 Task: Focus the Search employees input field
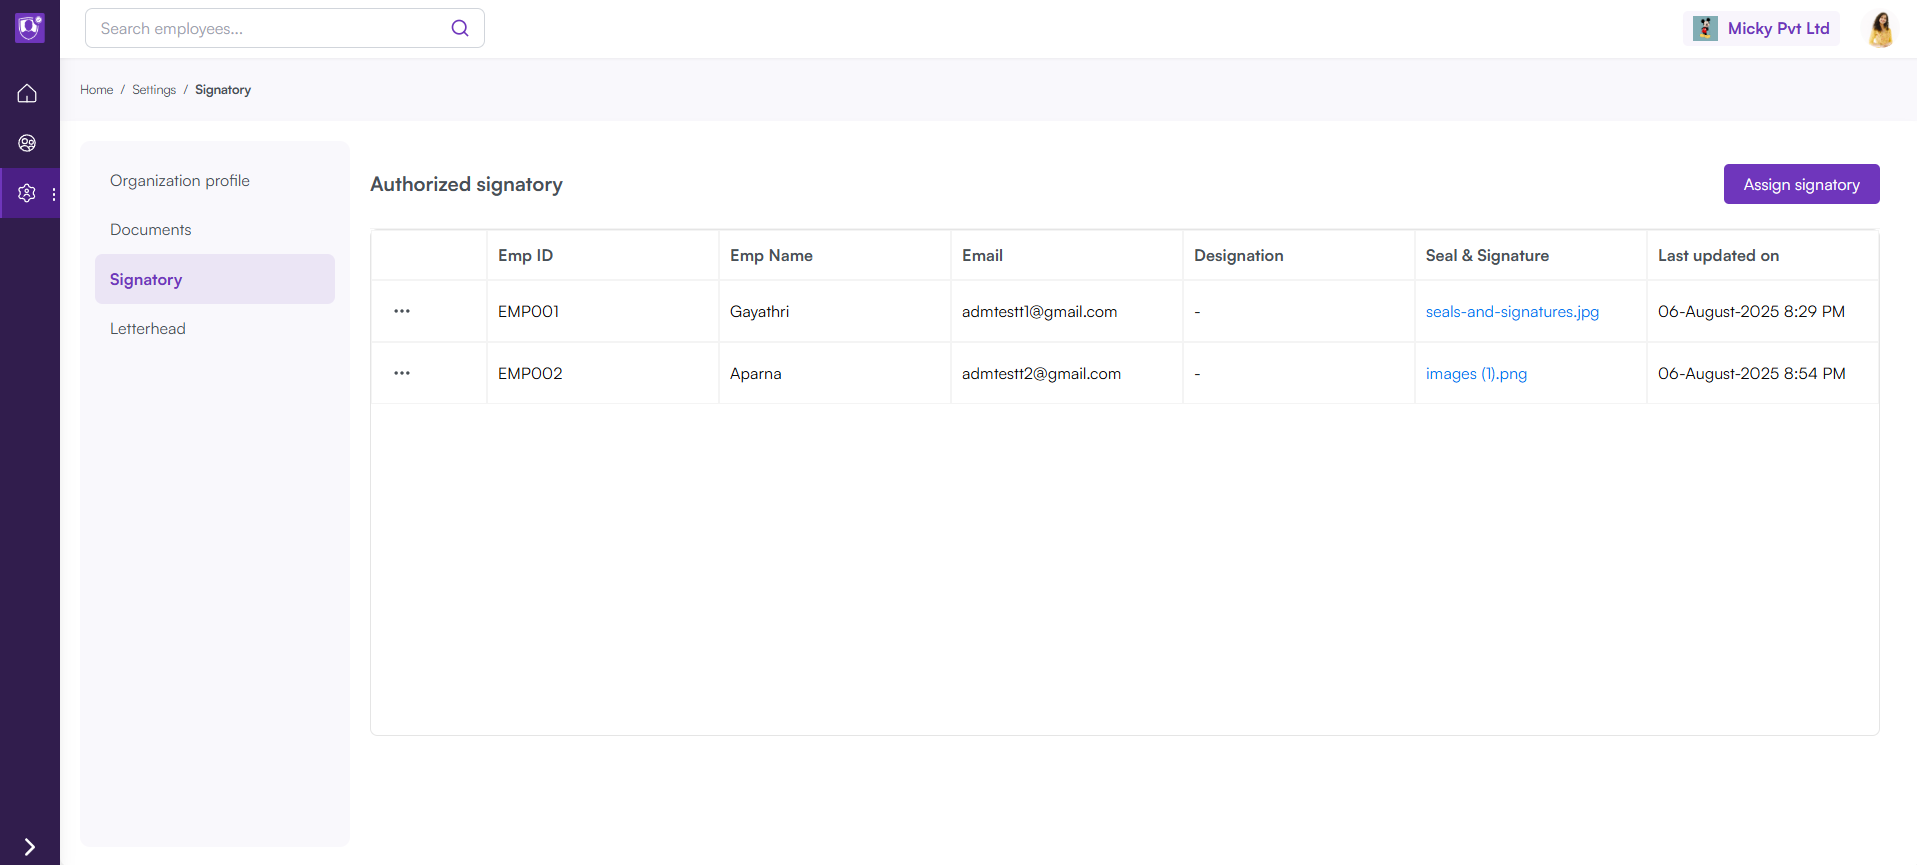click(x=270, y=29)
